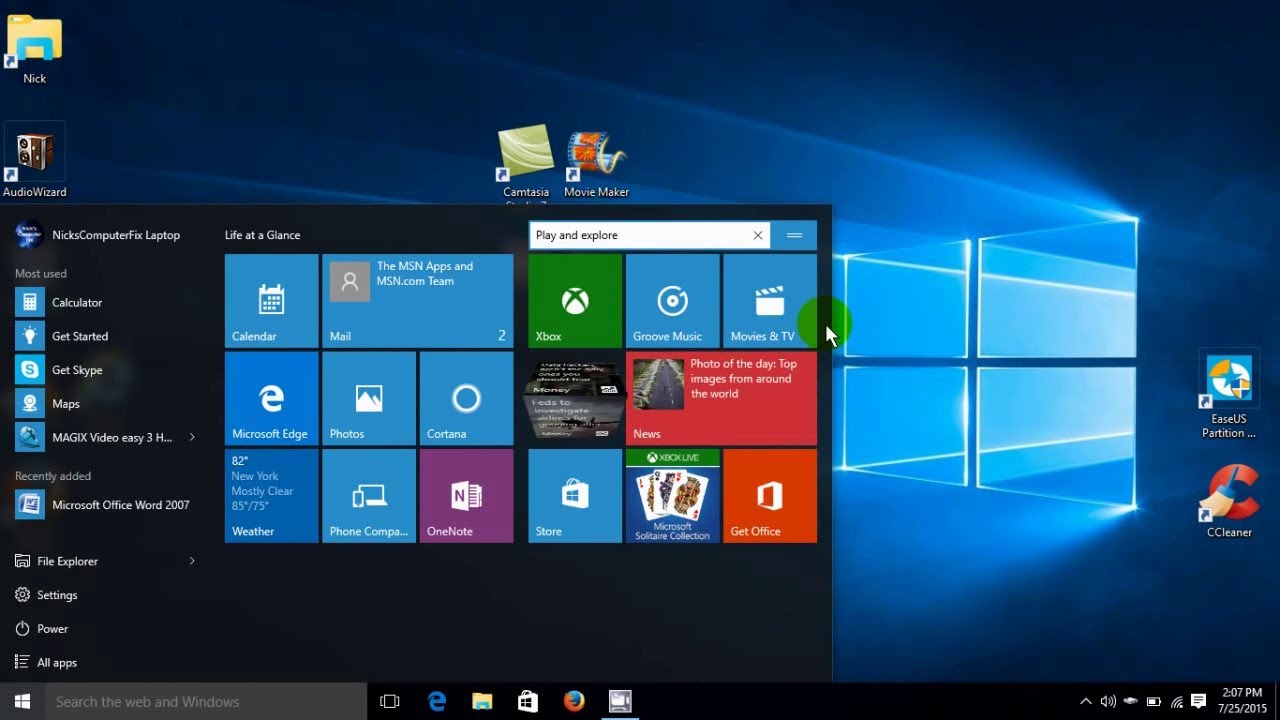Image resolution: width=1280 pixels, height=720 pixels.
Task: Open Store from the taskbar
Action: pyautogui.click(x=528, y=701)
